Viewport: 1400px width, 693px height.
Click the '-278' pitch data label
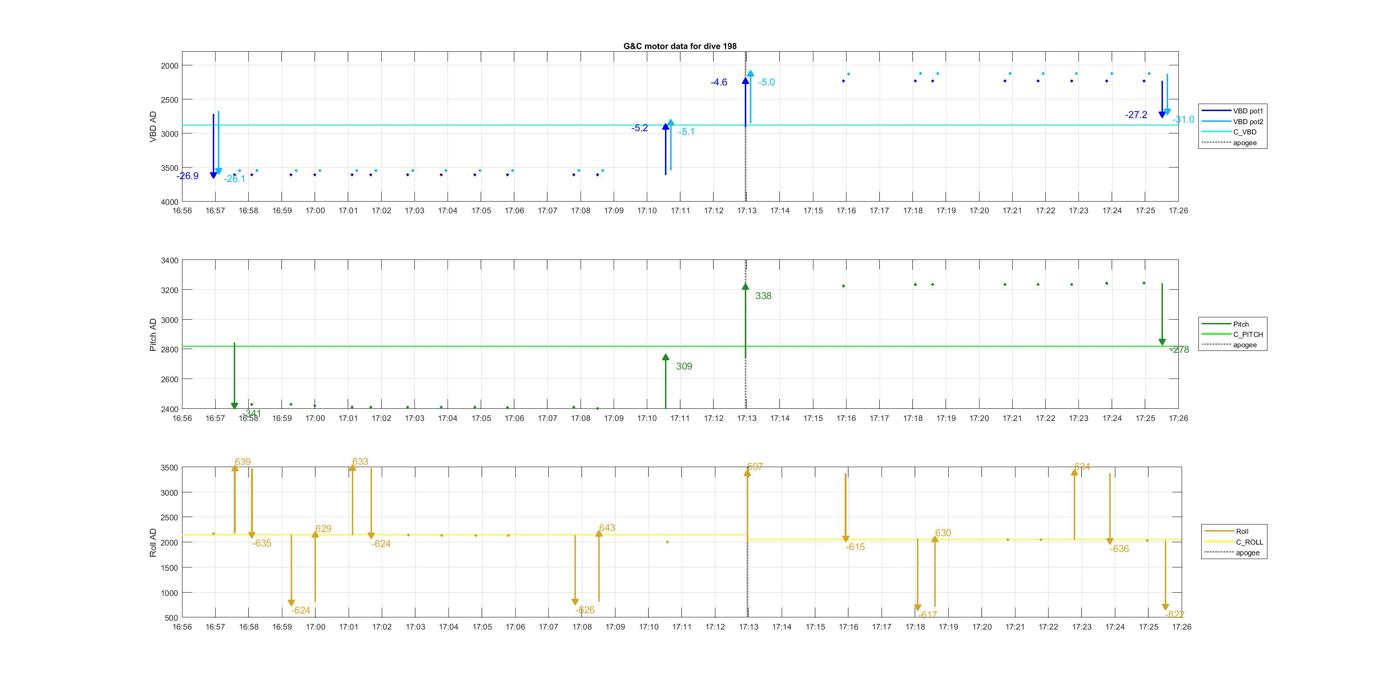[x=1179, y=350]
